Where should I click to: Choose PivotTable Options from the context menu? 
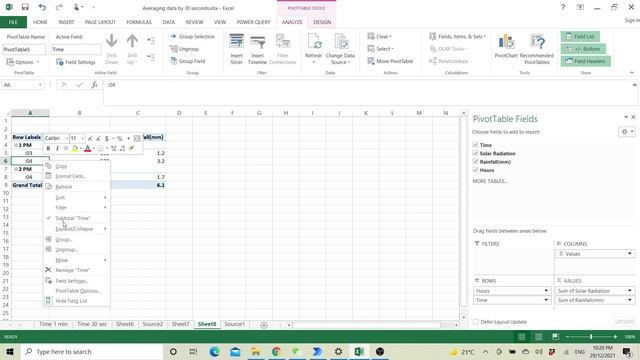click(77, 291)
